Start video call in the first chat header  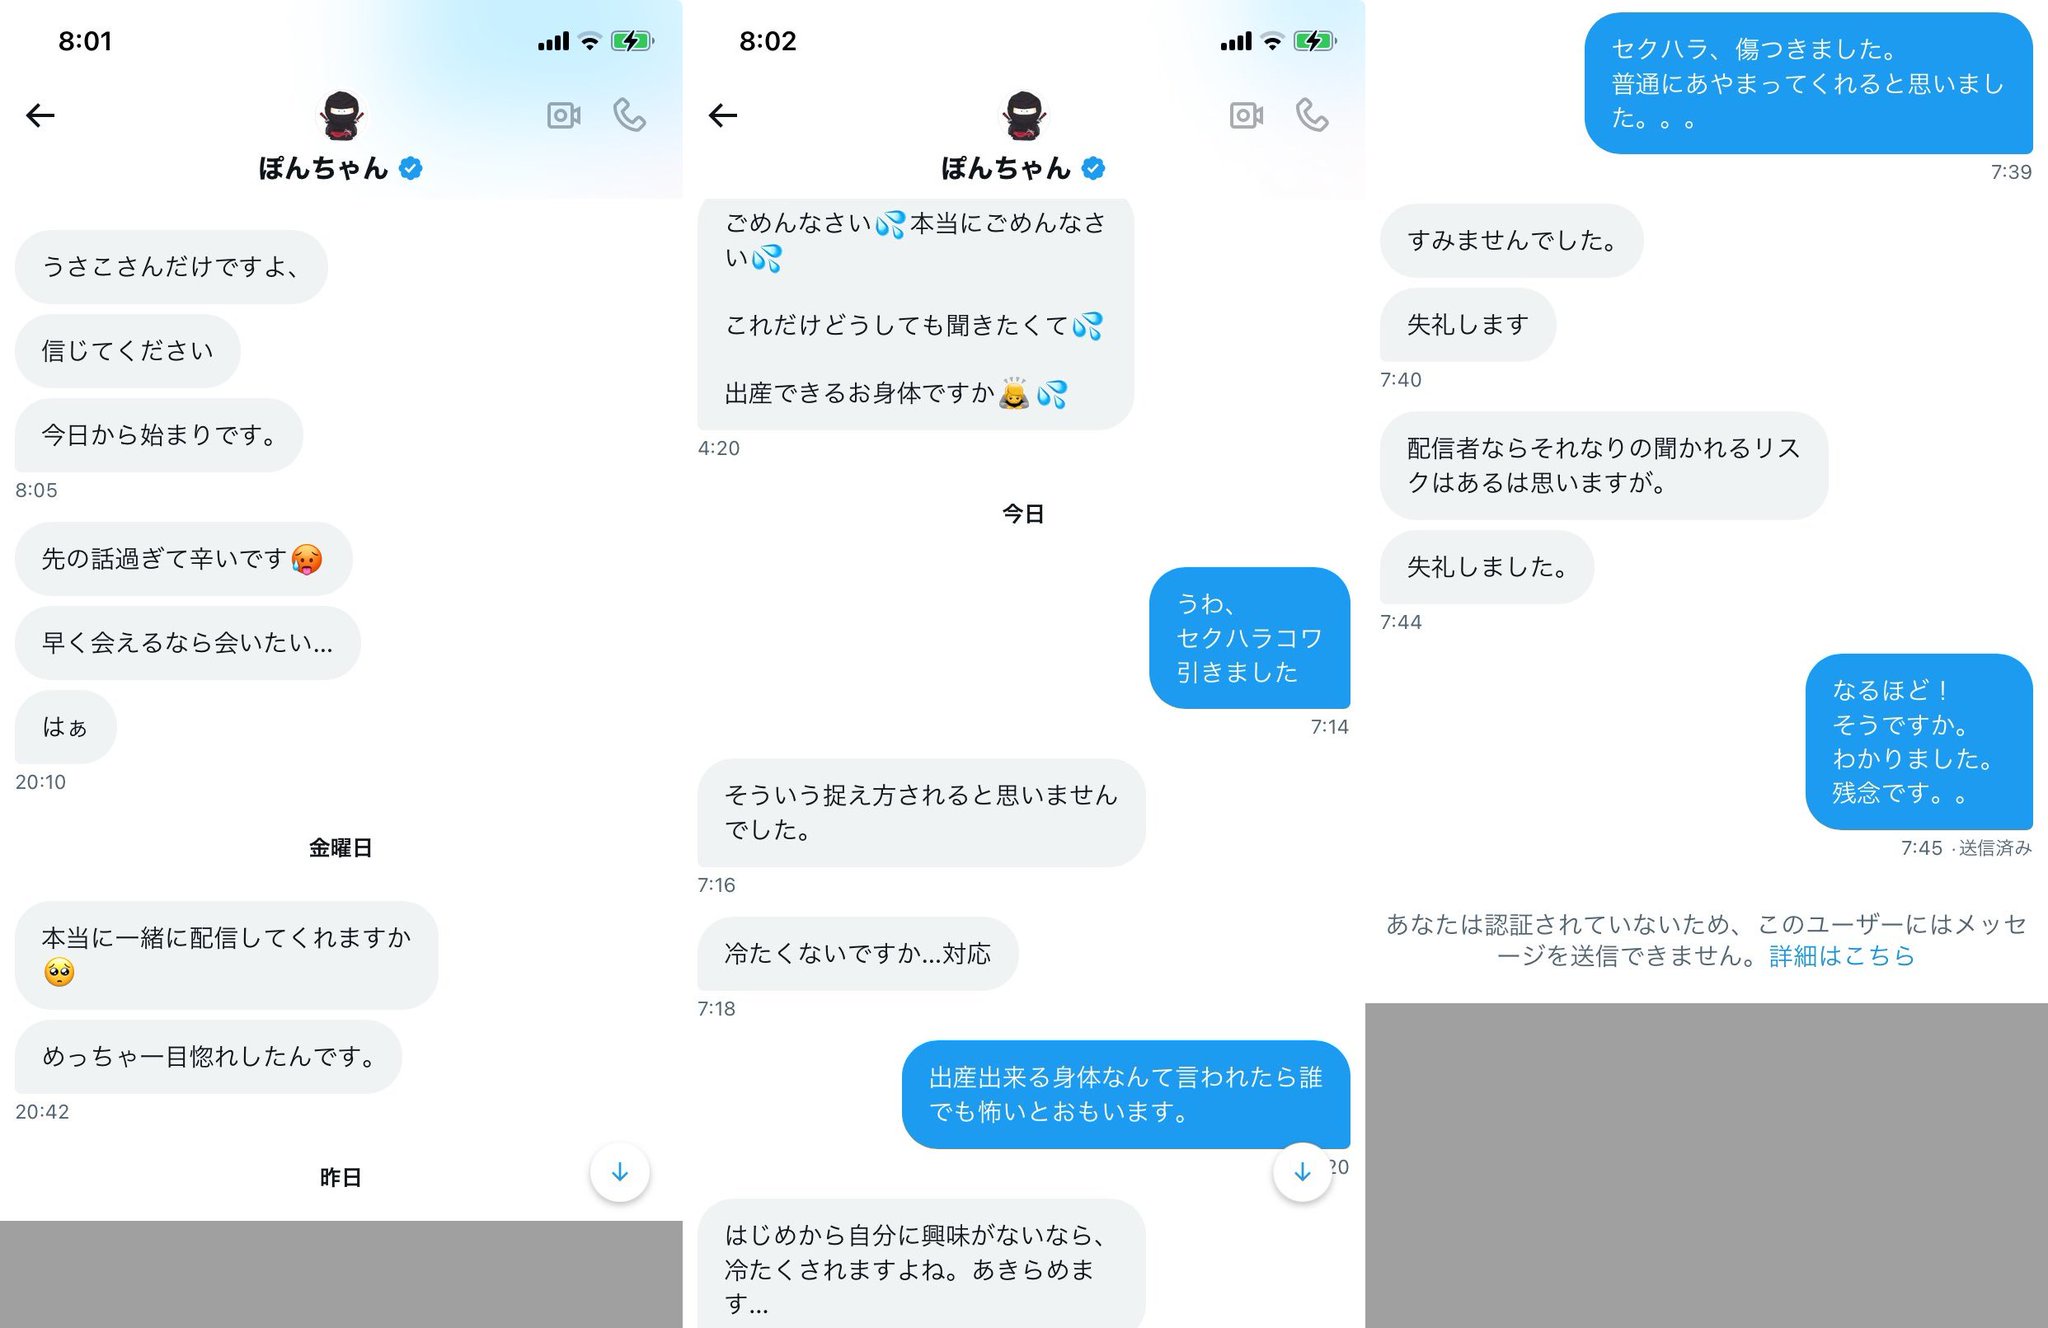coord(564,116)
